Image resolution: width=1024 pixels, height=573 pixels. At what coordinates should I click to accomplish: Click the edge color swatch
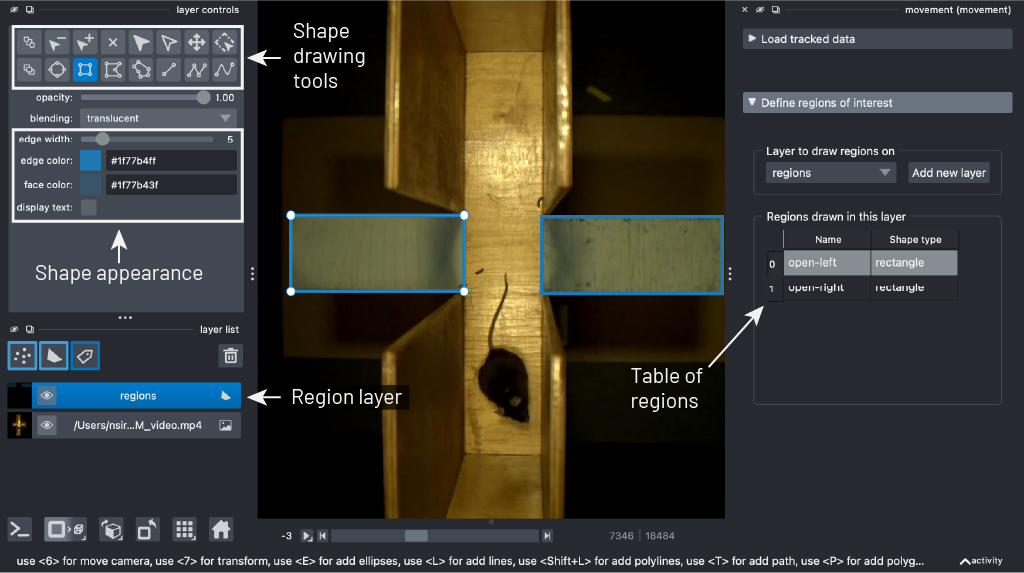[x=90, y=161]
